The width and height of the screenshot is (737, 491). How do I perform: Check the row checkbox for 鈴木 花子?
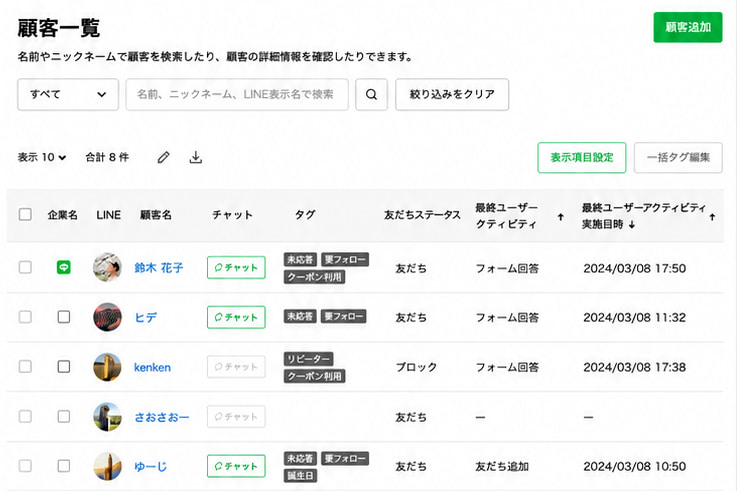(x=25, y=267)
